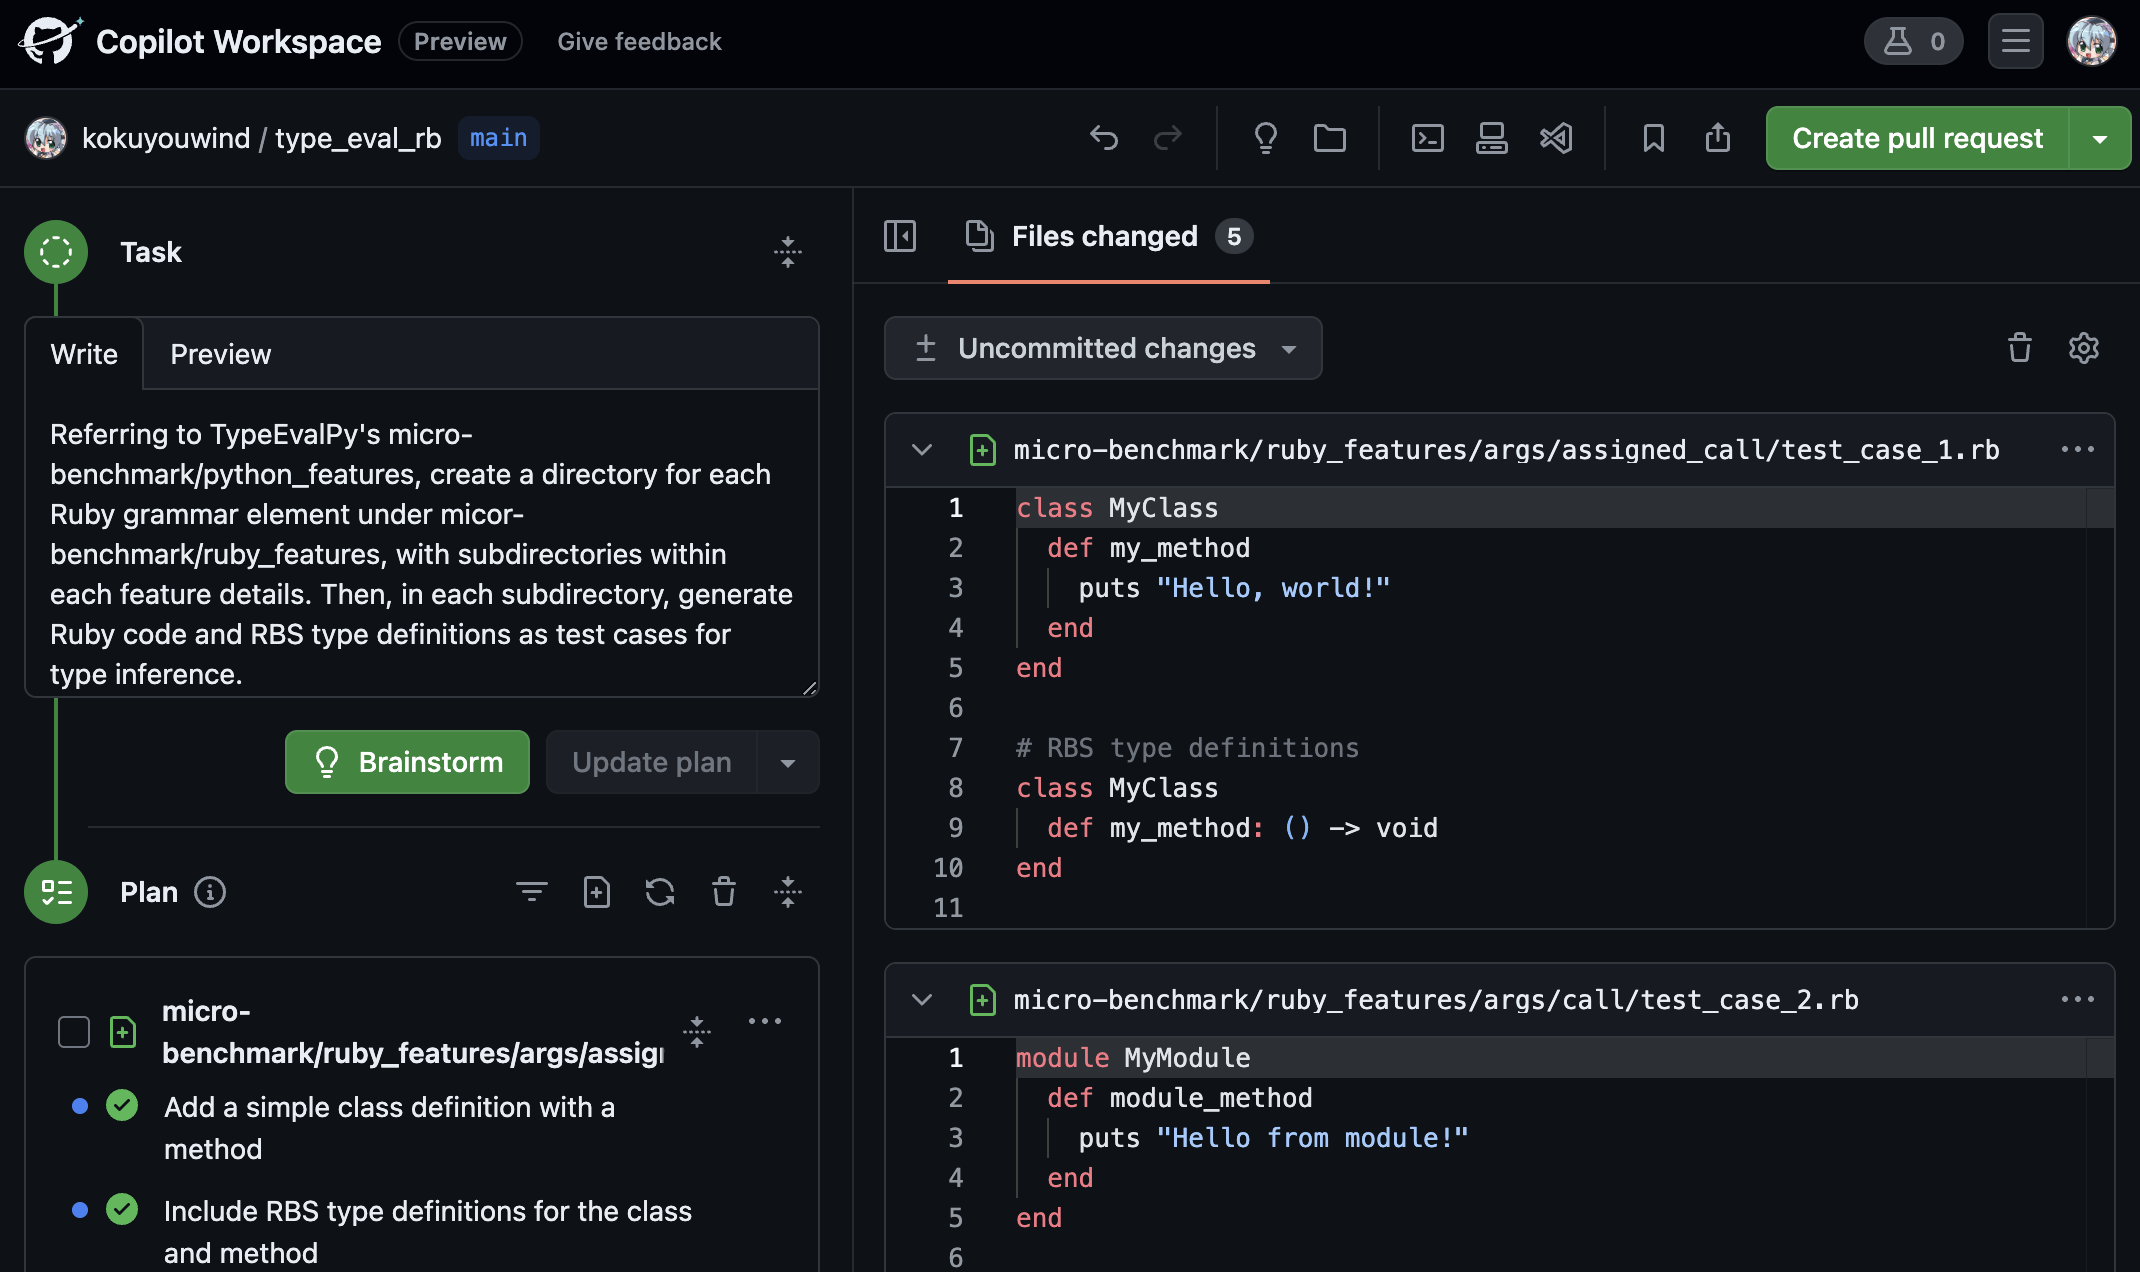The image size is (2140, 1272).
Task: Check the assigned_call file checkbox in Plan
Action: click(x=74, y=1032)
